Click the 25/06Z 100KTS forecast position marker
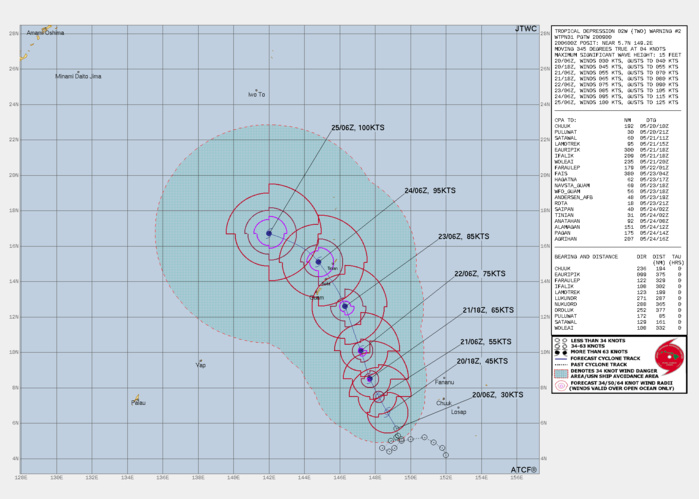Viewport: 699px width, 499px height. click(x=269, y=233)
